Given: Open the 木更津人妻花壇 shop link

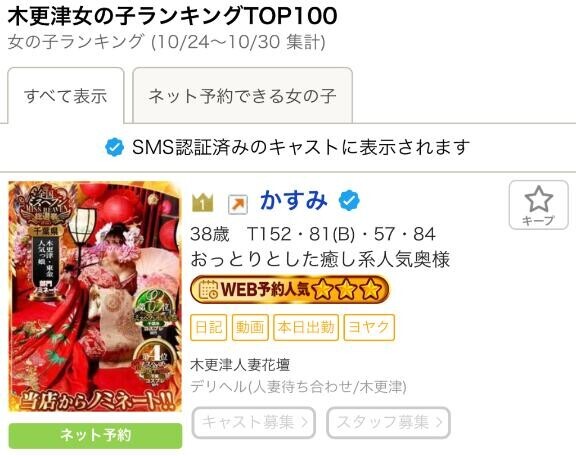Looking at the screenshot, I should tap(240, 365).
